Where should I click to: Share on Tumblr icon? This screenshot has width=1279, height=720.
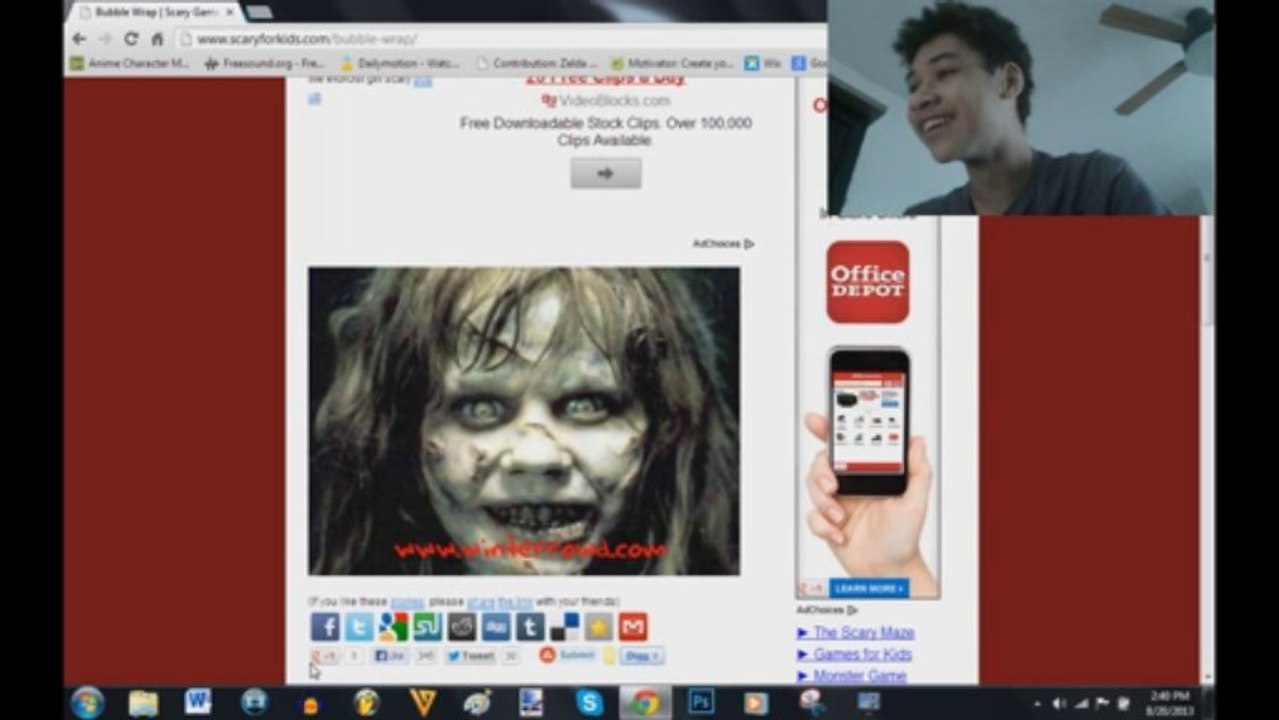[530, 627]
